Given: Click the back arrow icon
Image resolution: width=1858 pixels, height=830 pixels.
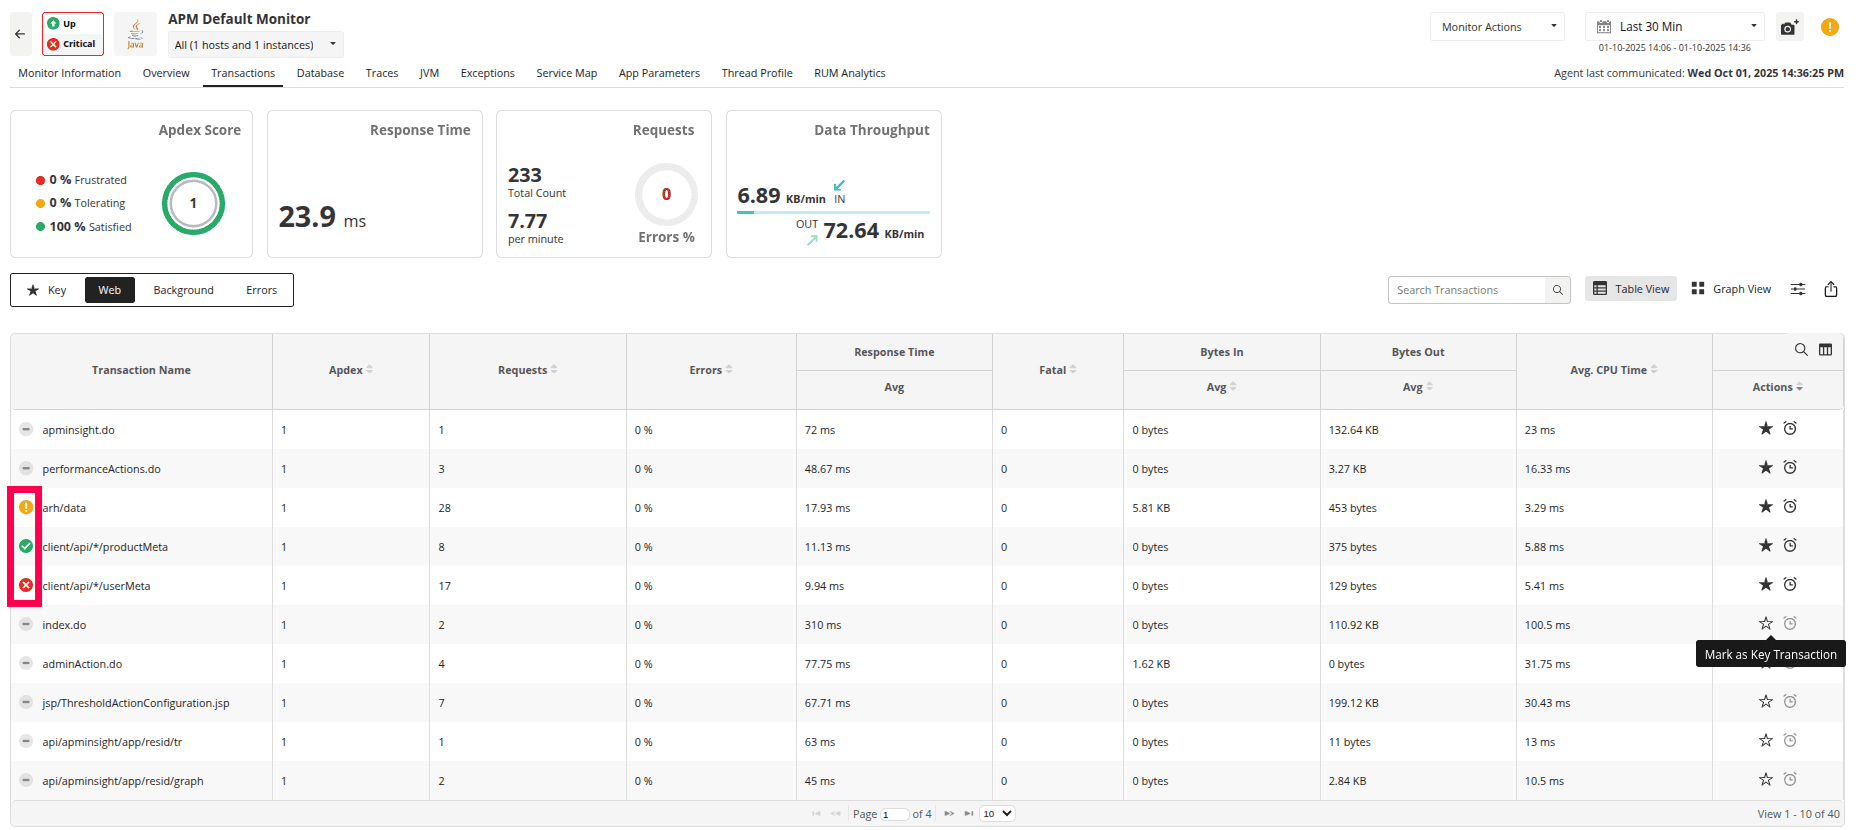Looking at the screenshot, I should (x=20, y=34).
